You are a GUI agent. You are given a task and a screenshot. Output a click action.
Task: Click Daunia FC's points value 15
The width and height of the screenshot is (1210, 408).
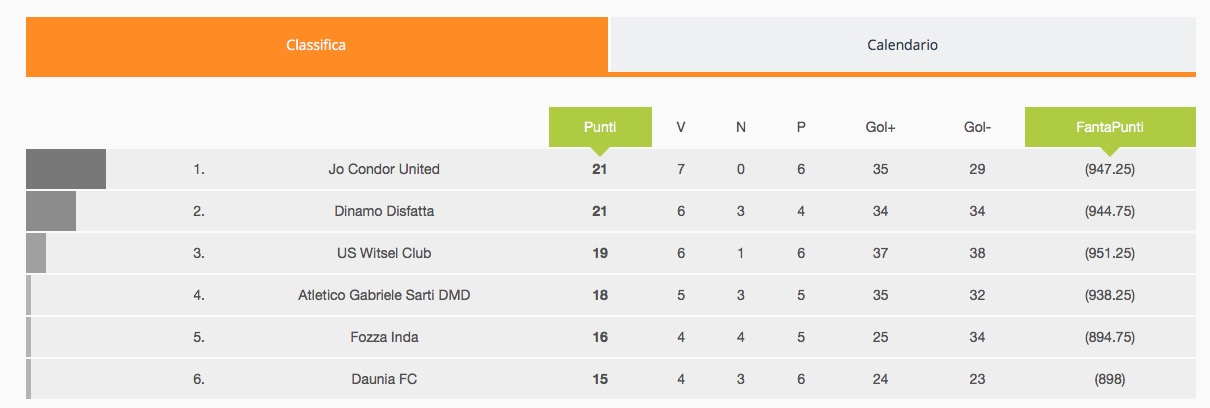[x=600, y=379]
